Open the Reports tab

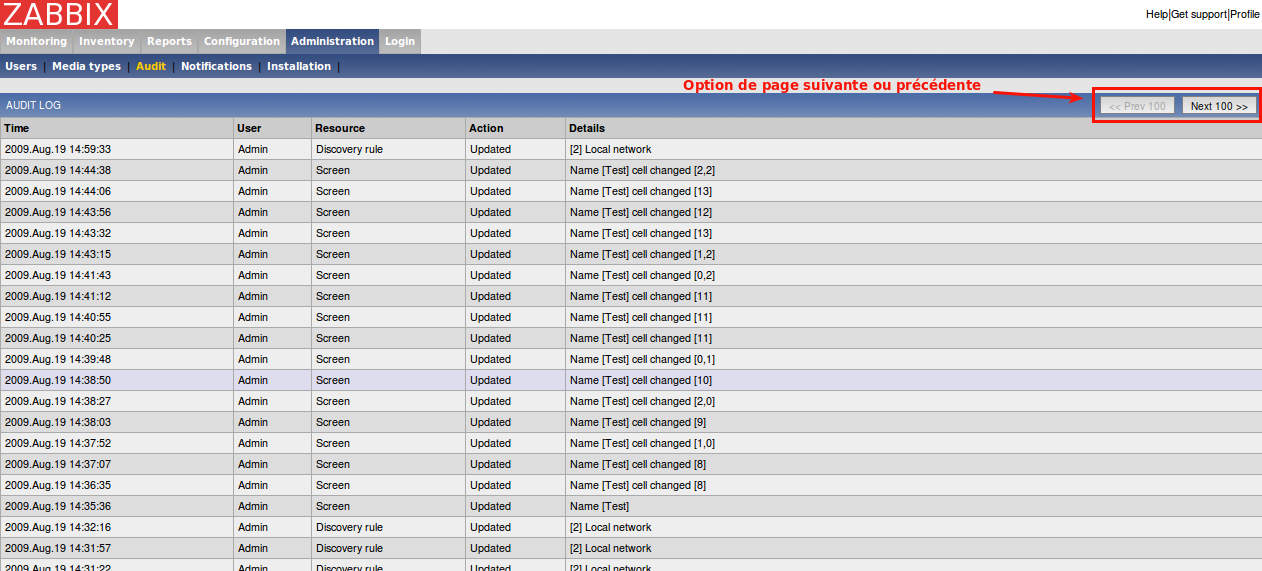coord(169,41)
